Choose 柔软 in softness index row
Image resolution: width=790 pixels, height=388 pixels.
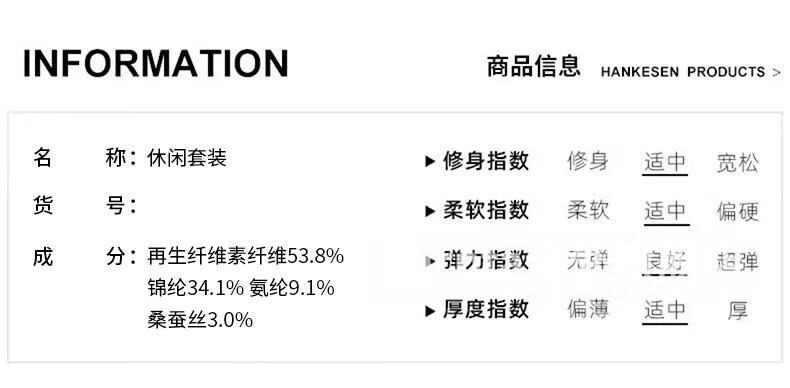pyautogui.click(x=588, y=211)
